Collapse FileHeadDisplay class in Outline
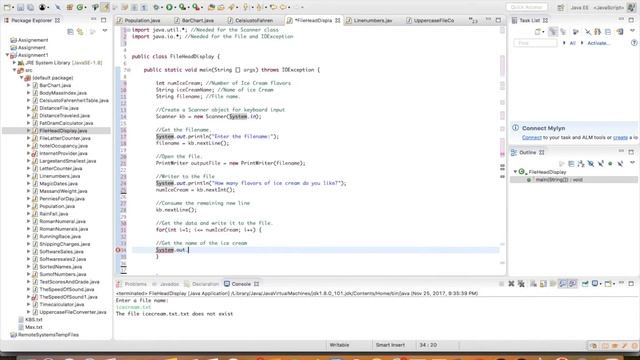The width and height of the screenshot is (640, 360). click(x=515, y=172)
